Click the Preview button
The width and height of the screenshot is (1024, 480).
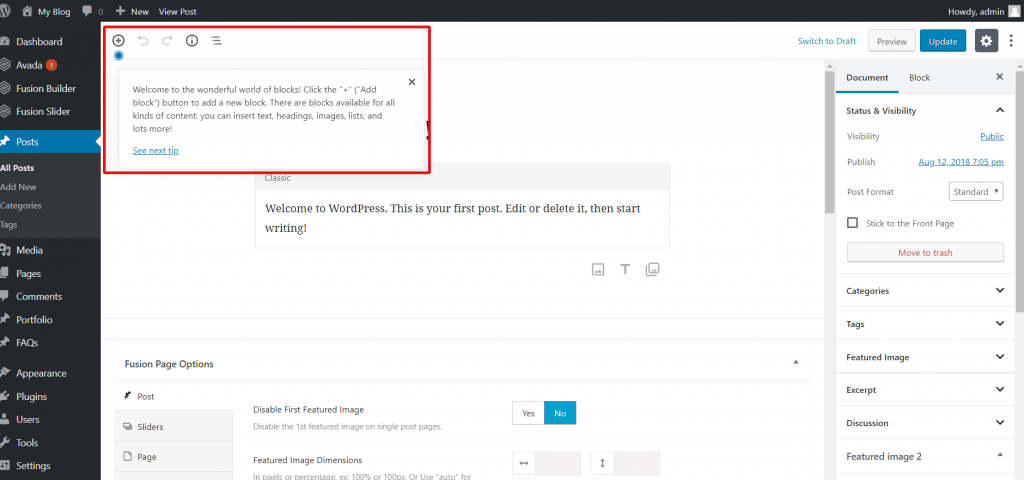coord(891,41)
